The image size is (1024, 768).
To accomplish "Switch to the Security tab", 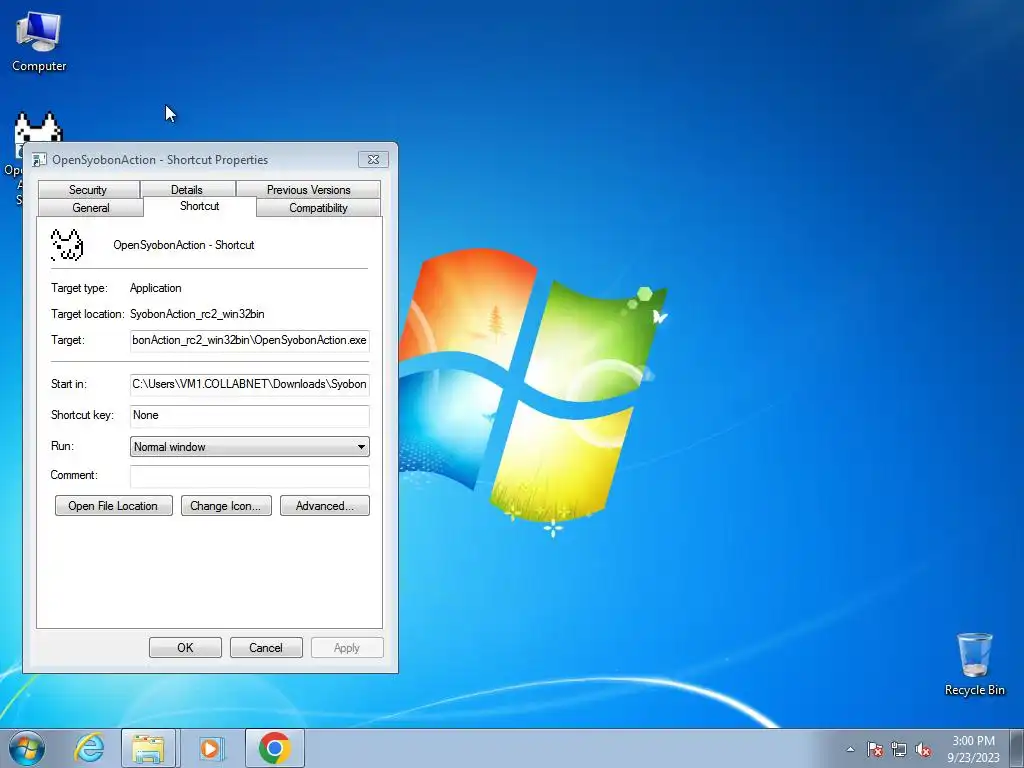I will pos(88,189).
